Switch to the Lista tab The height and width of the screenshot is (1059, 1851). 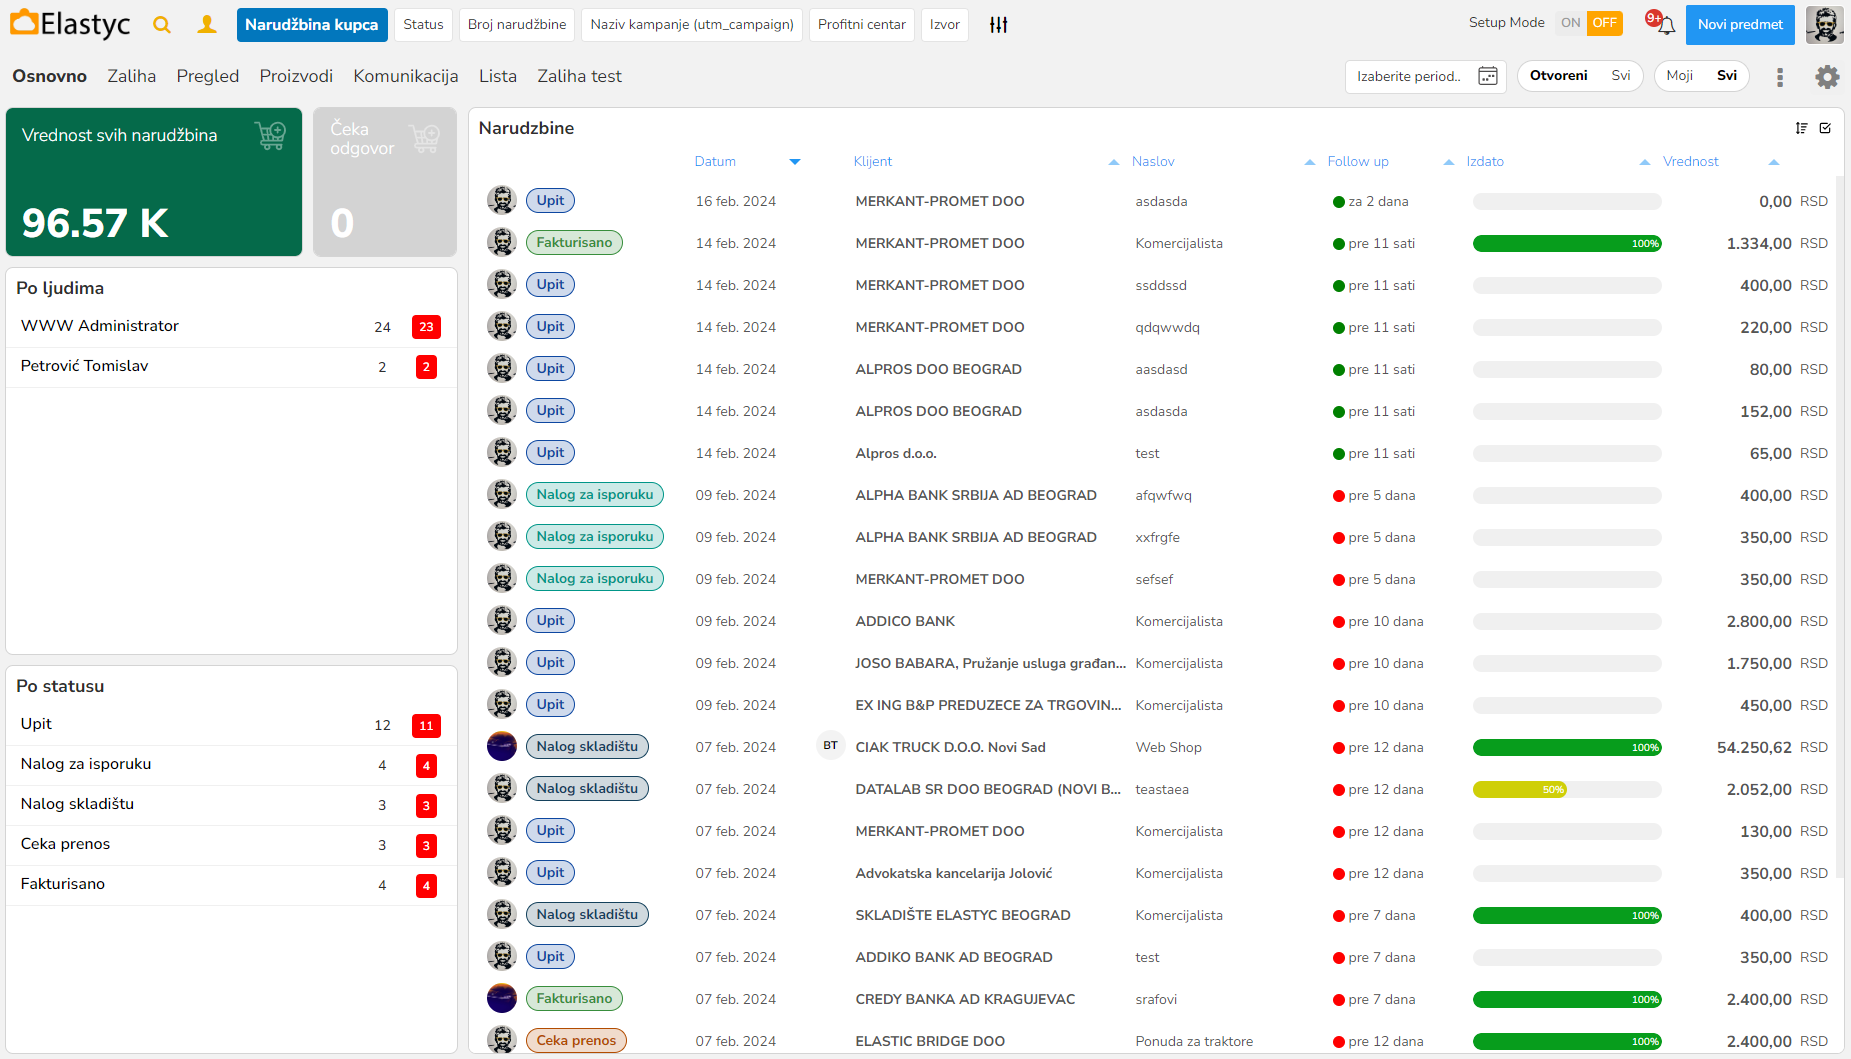pos(498,76)
